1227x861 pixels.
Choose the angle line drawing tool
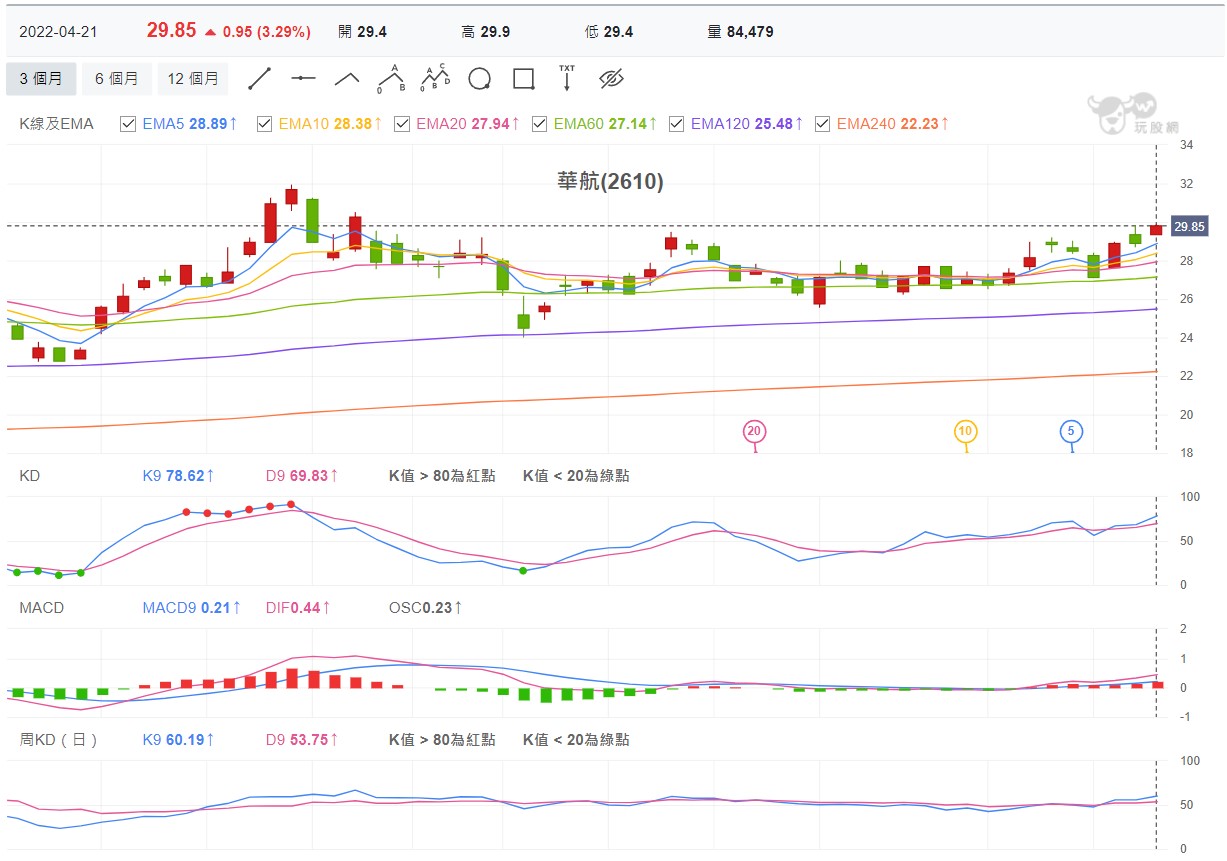pos(347,78)
